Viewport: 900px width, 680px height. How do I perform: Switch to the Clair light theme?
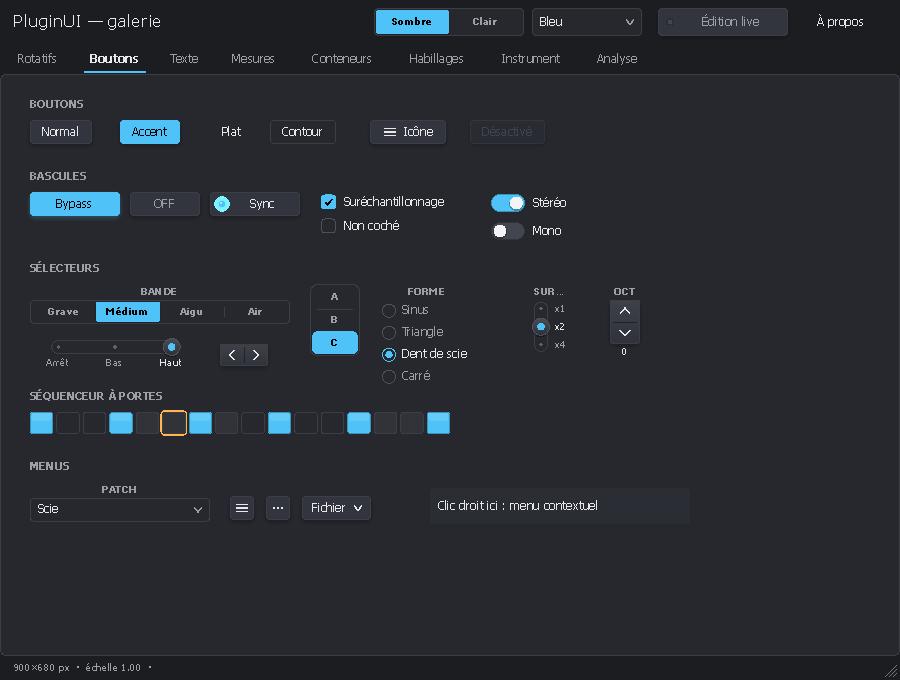(484, 22)
